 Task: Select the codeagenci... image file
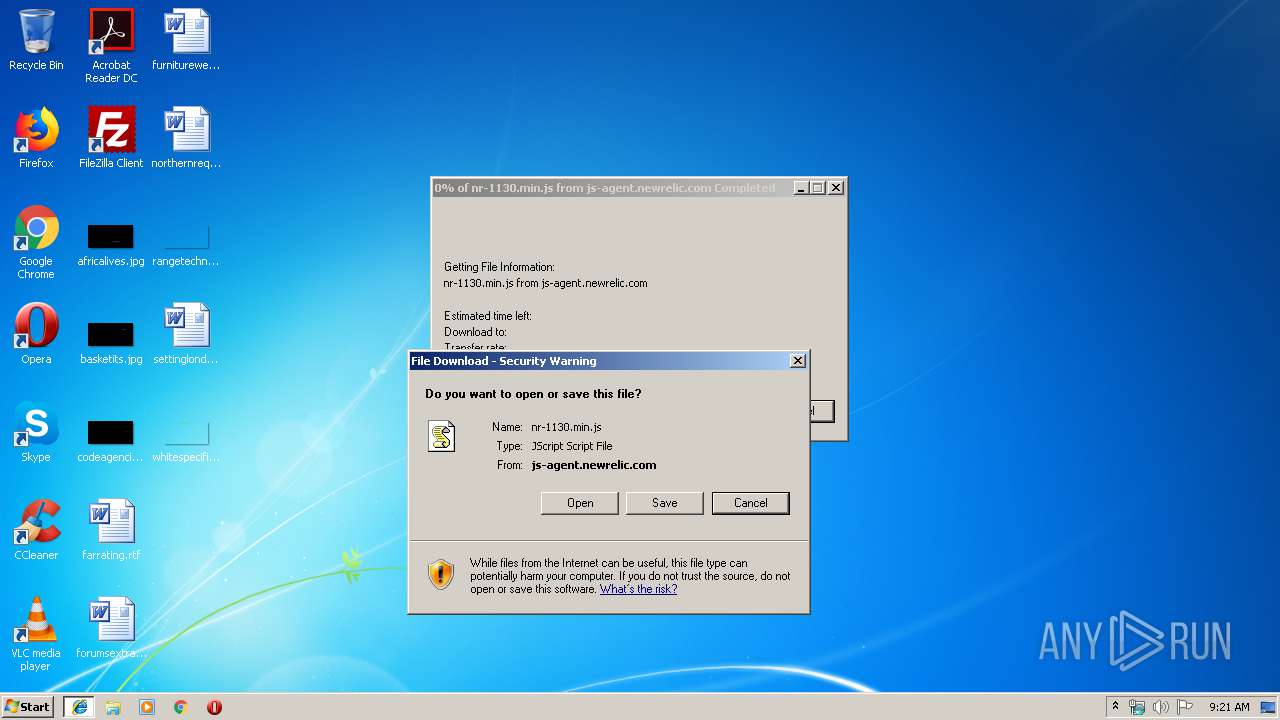click(x=111, y=441)
